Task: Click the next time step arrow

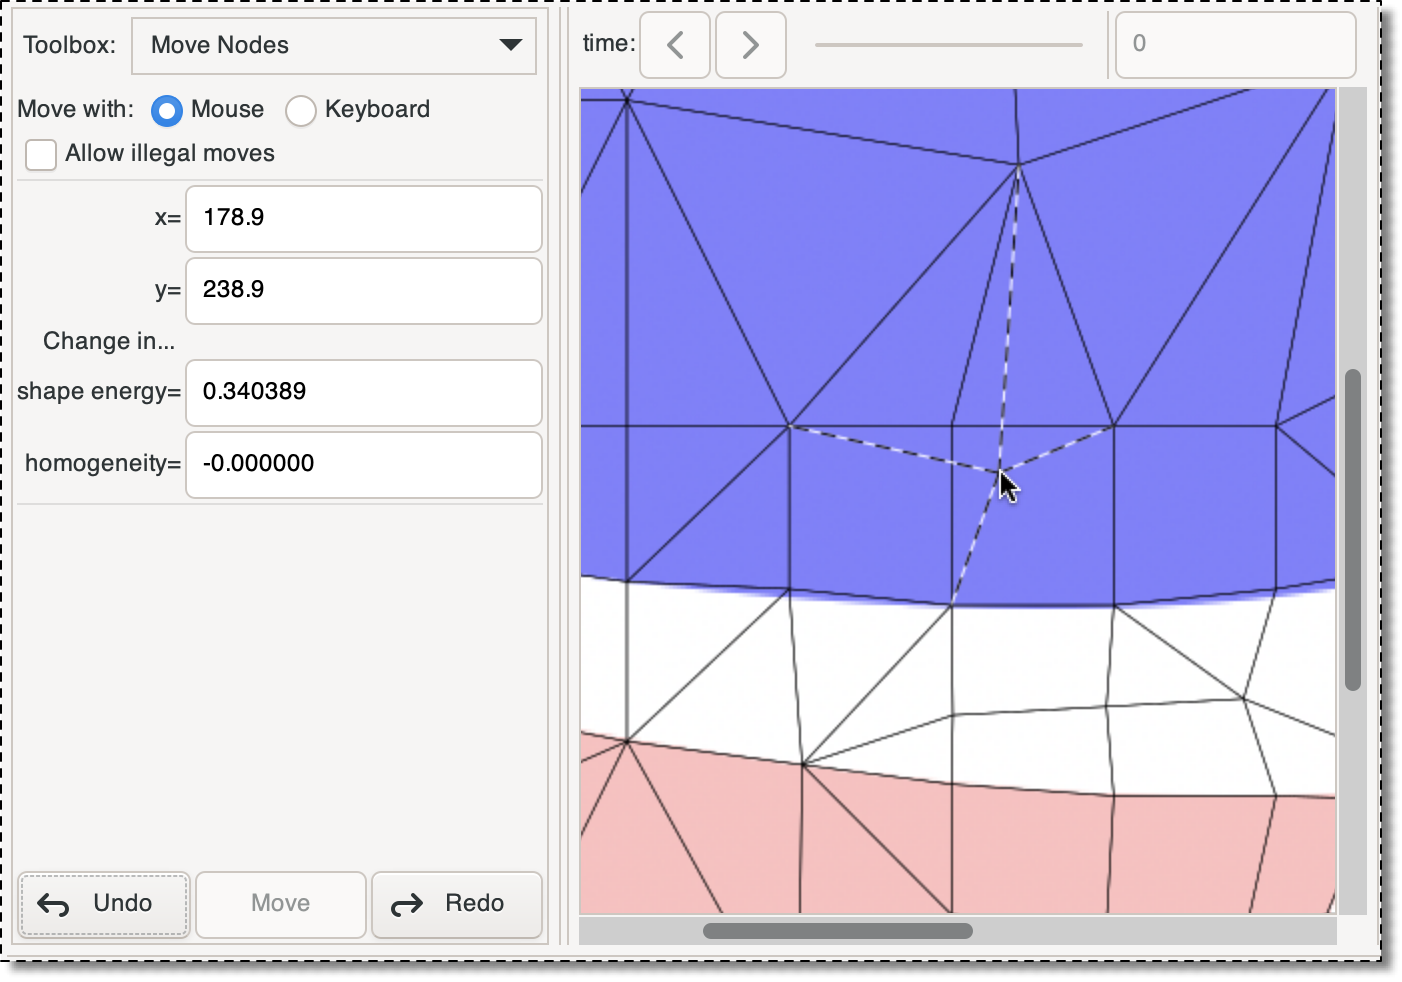Action: 751,45
